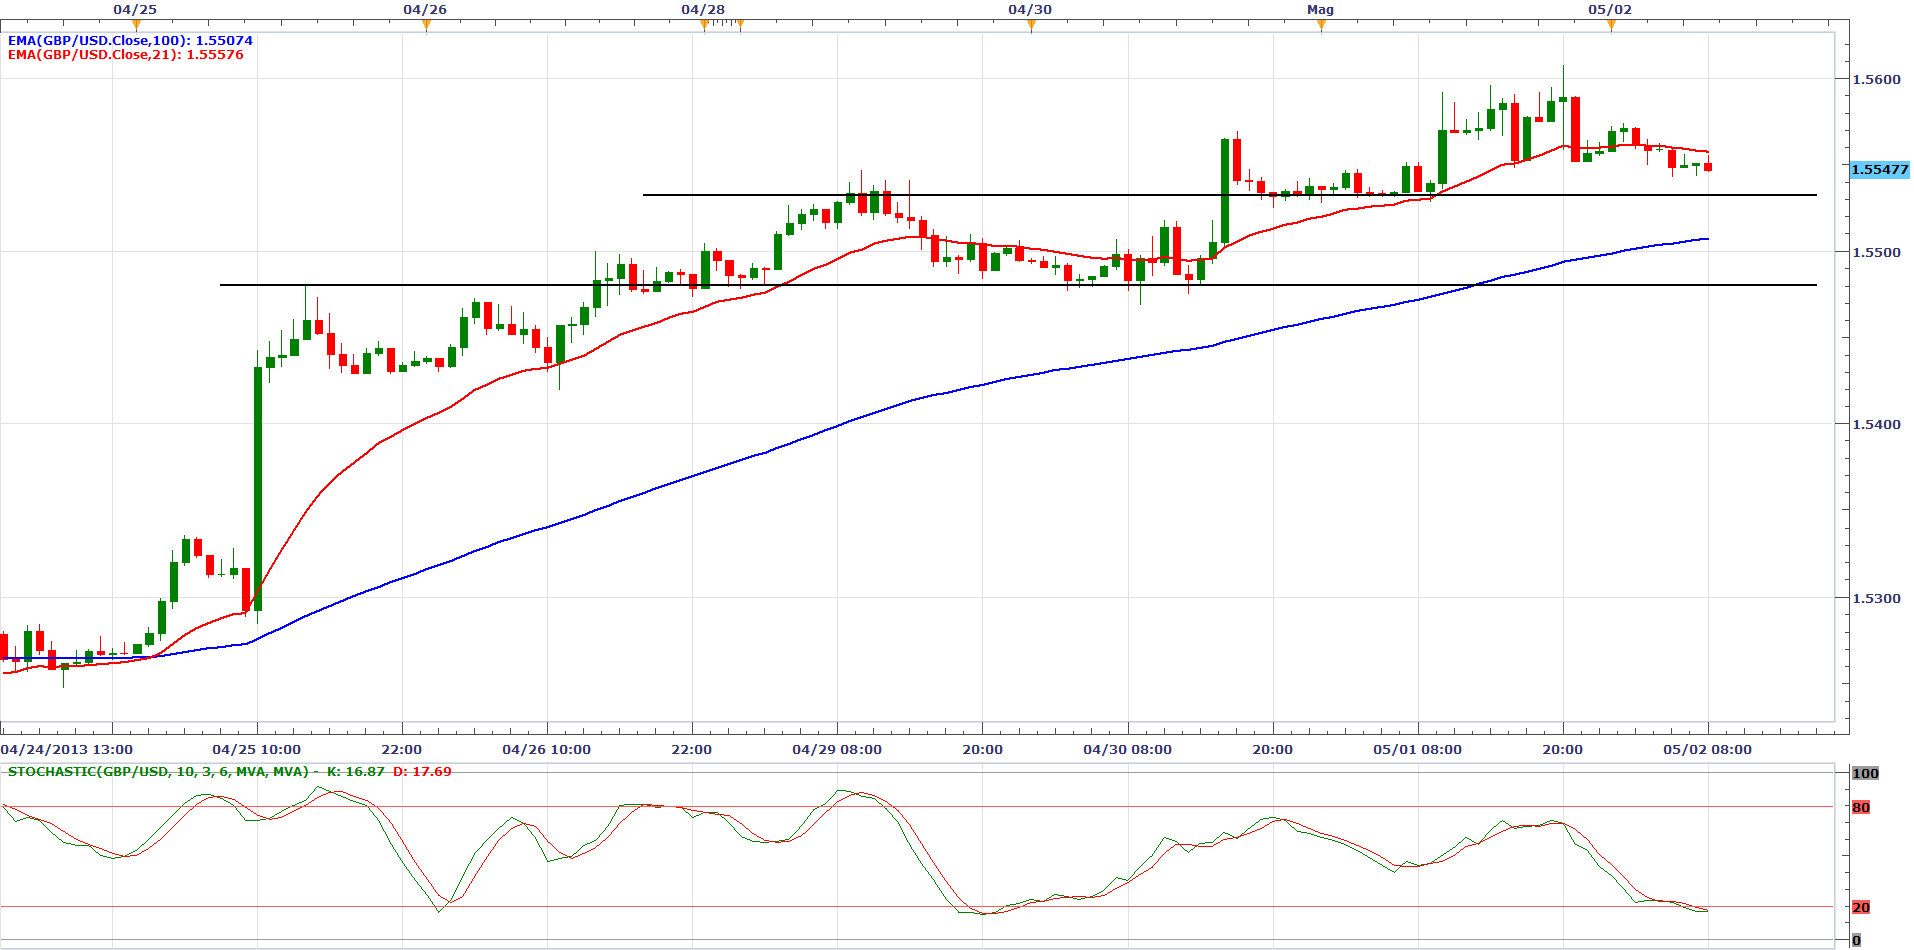The height and width of the screenshot is (950, 1914).
Task: Click the orange marker under the Mag label
Action: [x=1321, y=26]
